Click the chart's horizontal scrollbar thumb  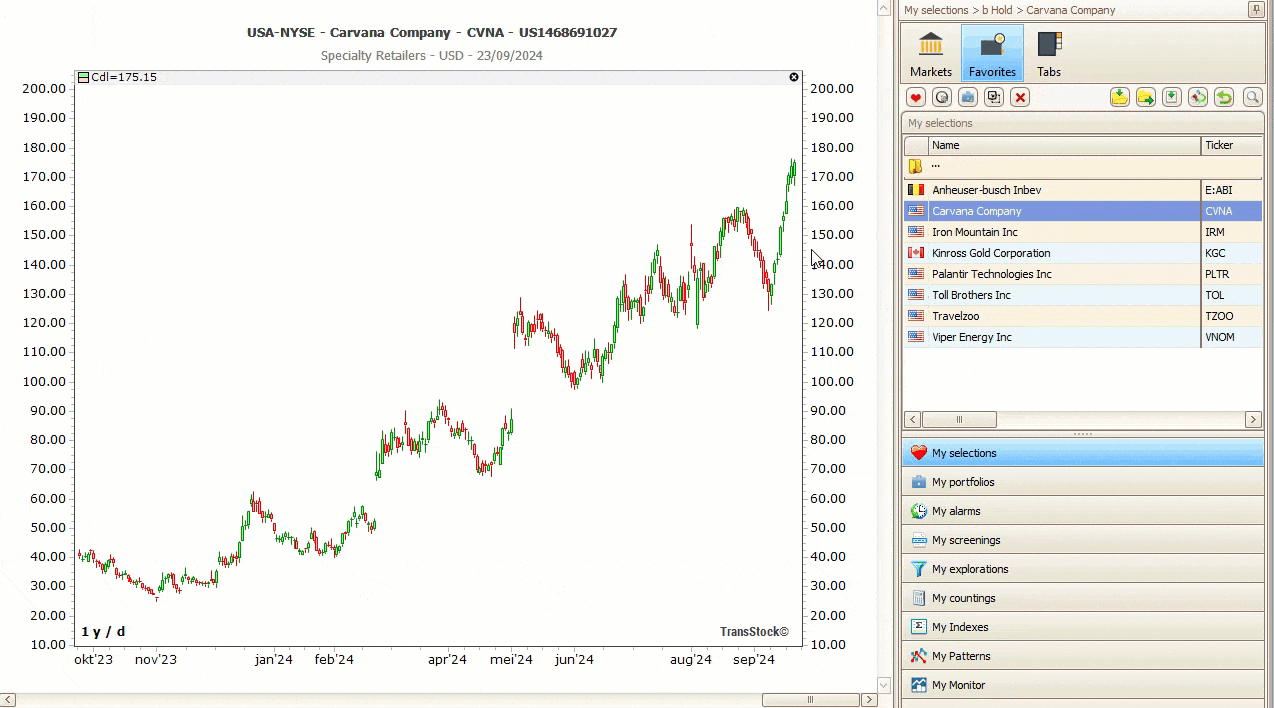click(810, 700)
